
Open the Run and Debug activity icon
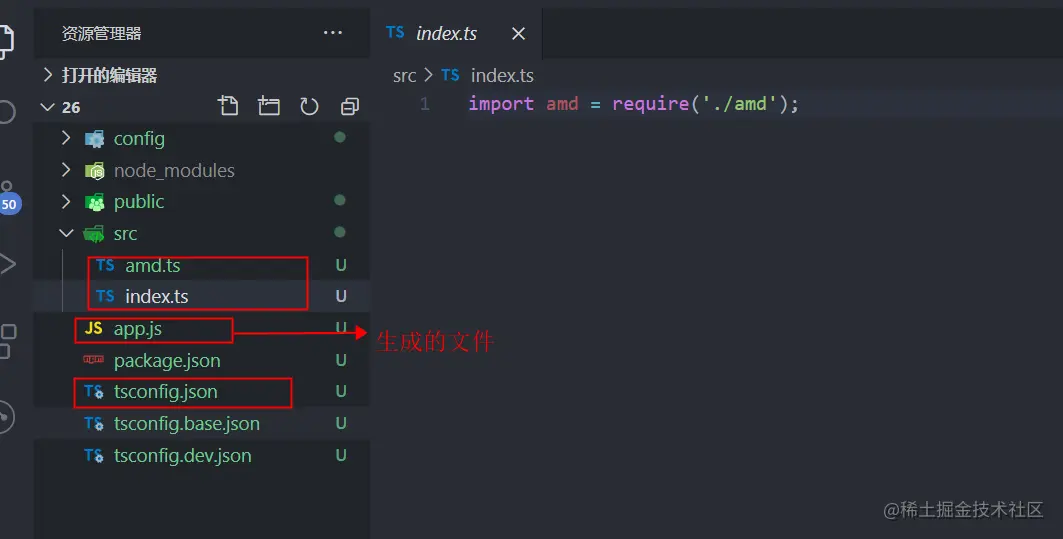(7, 264)
